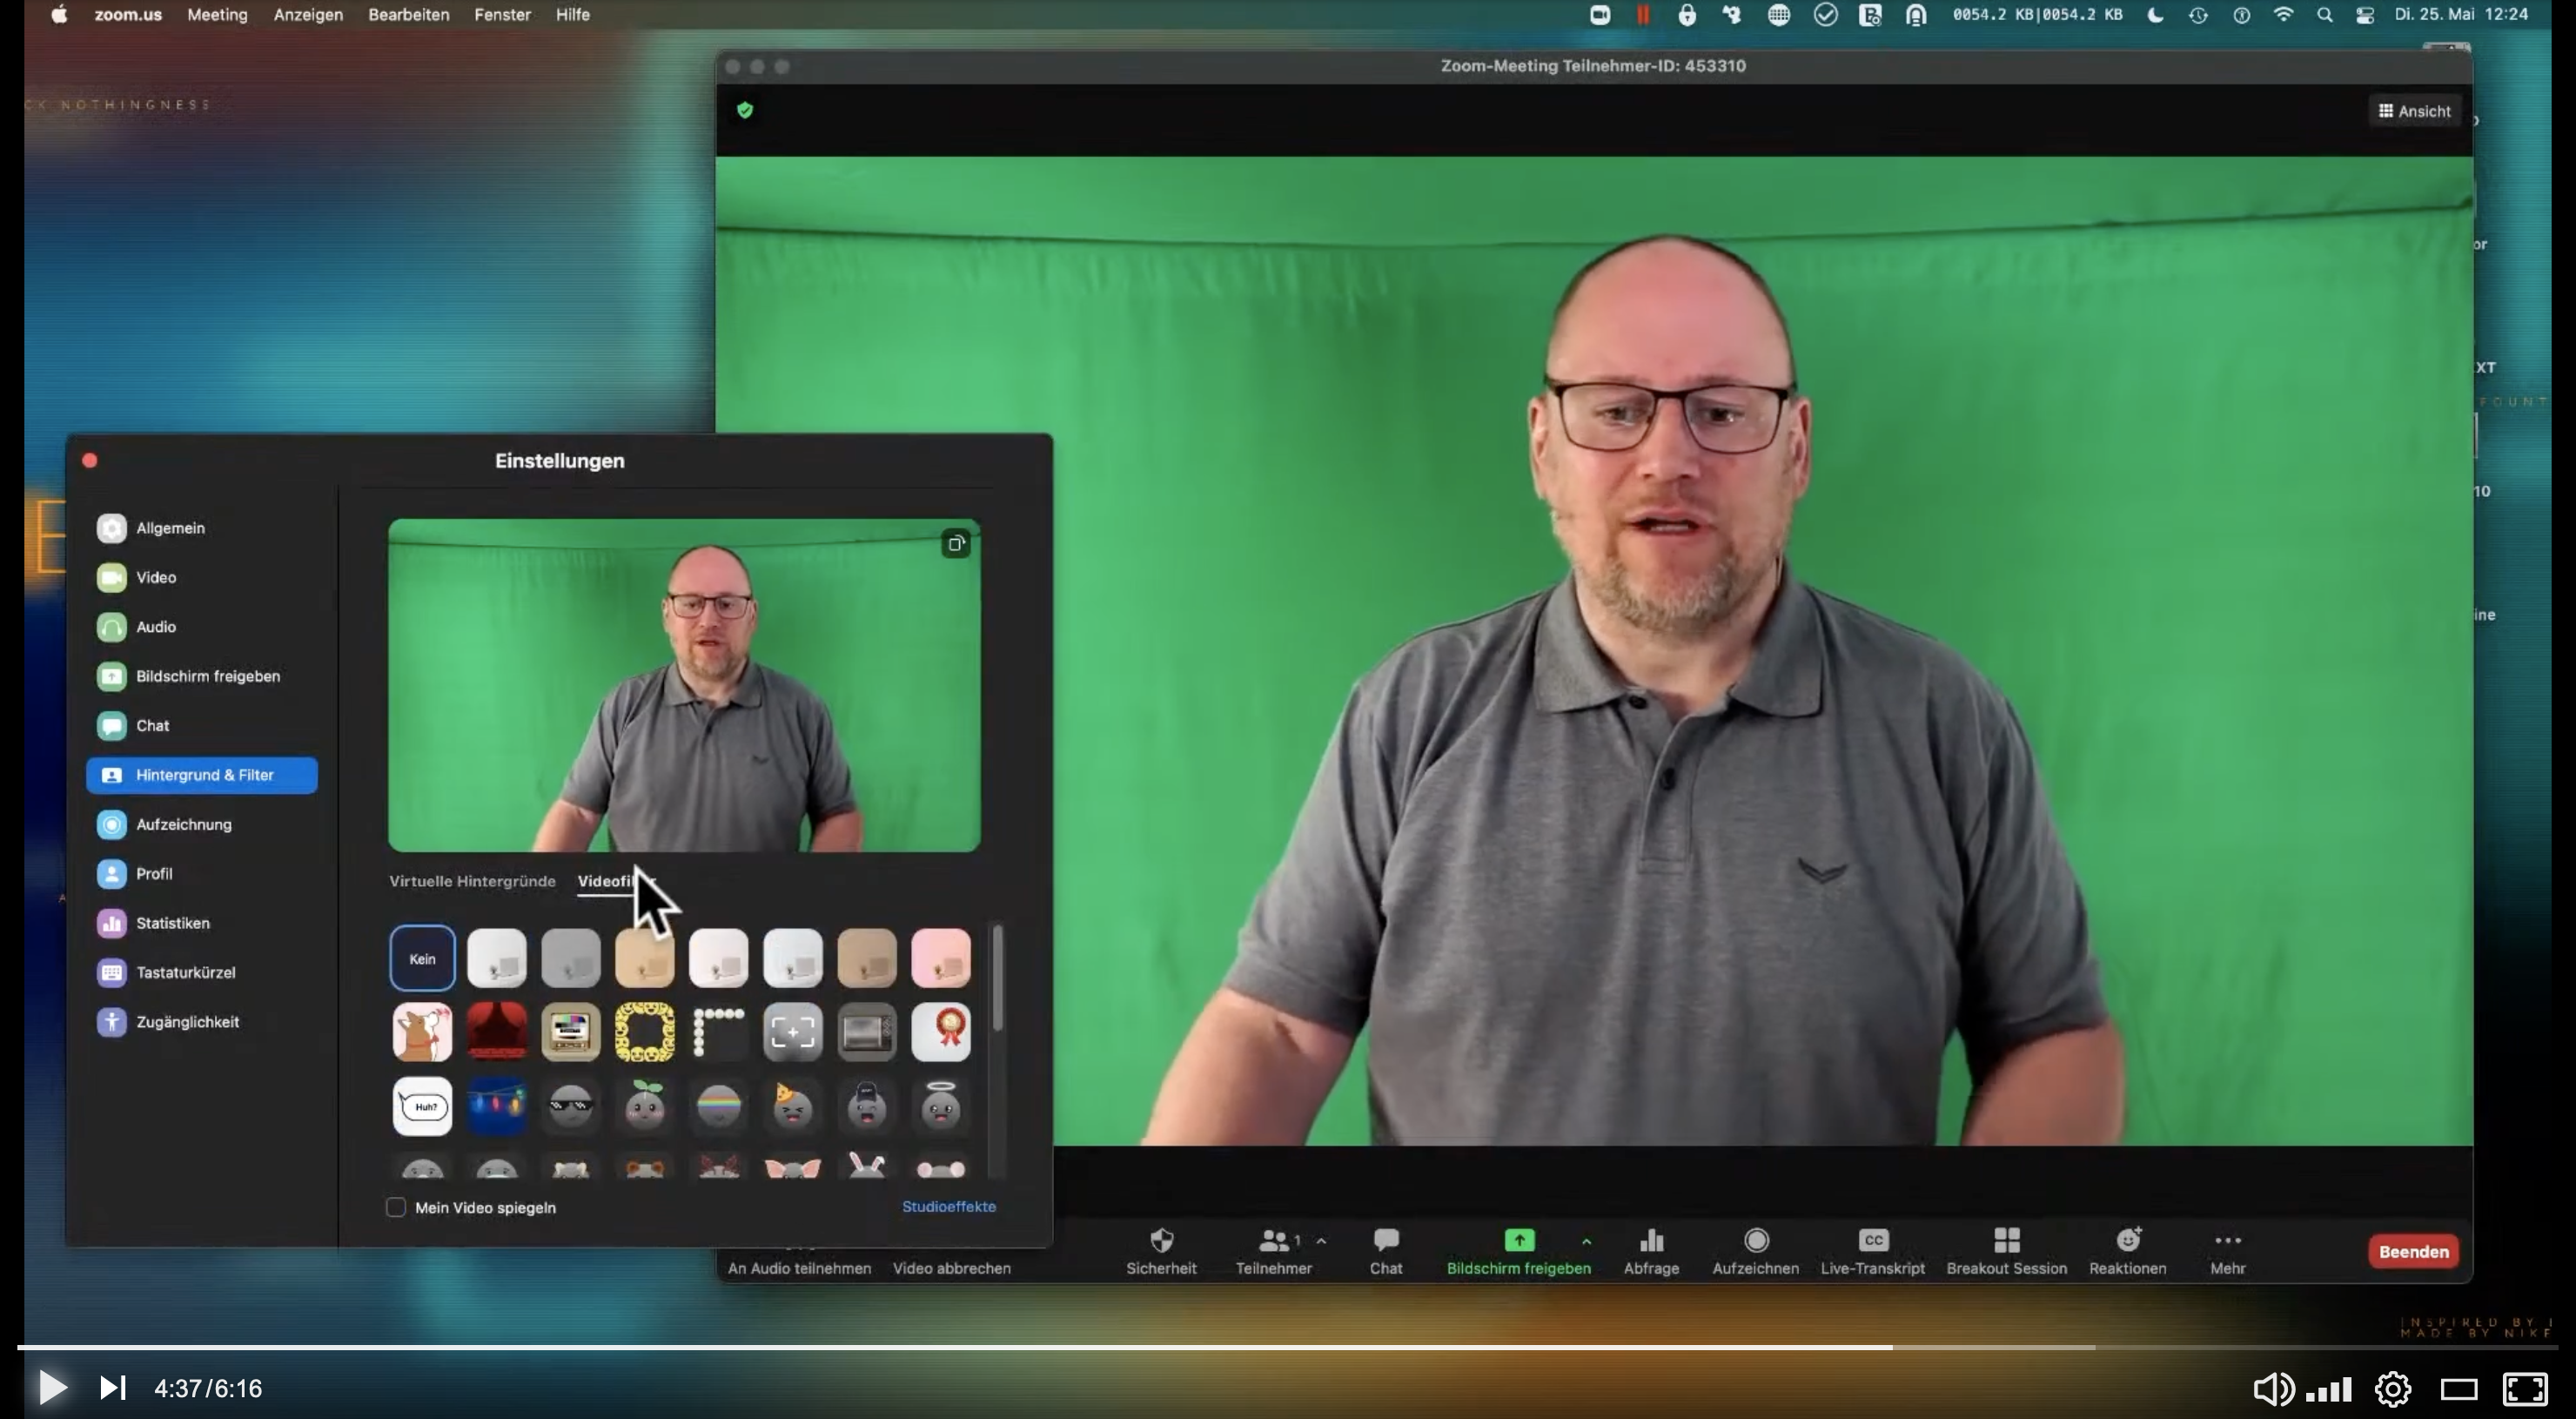2576x1419 pixels.
Task: Open the meeting Chat icon in the toolbar
Action: pyautogui.click(x=1386, y=1241)
